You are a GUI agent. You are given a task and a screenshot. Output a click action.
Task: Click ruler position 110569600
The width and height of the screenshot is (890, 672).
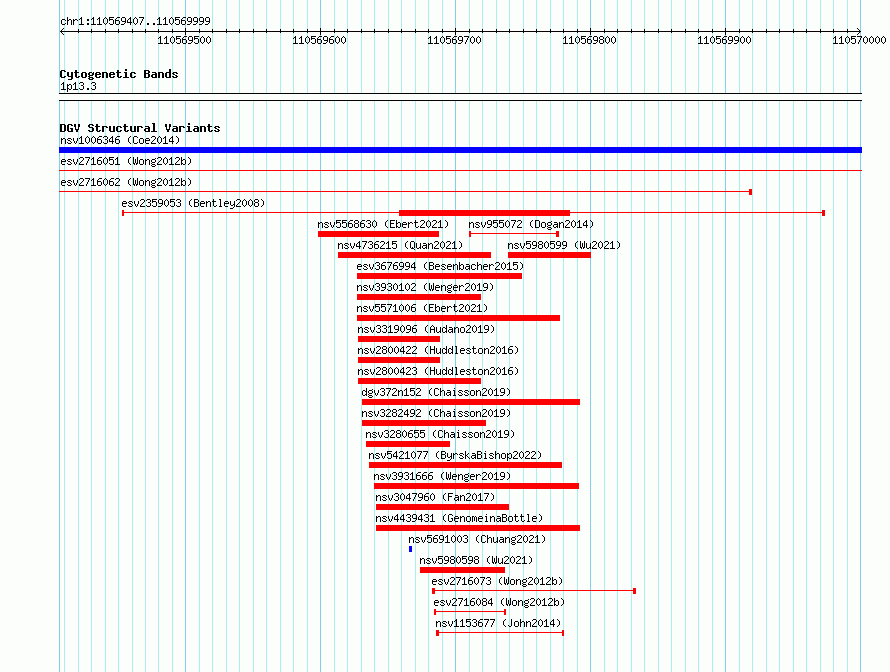(320, 40)
